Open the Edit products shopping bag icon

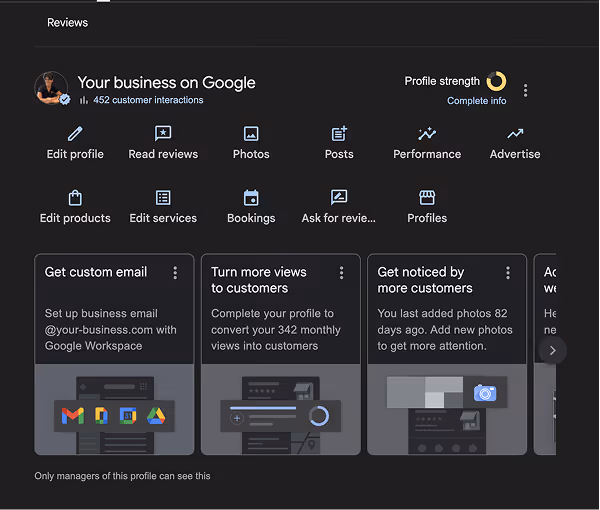tap(75, 197)
